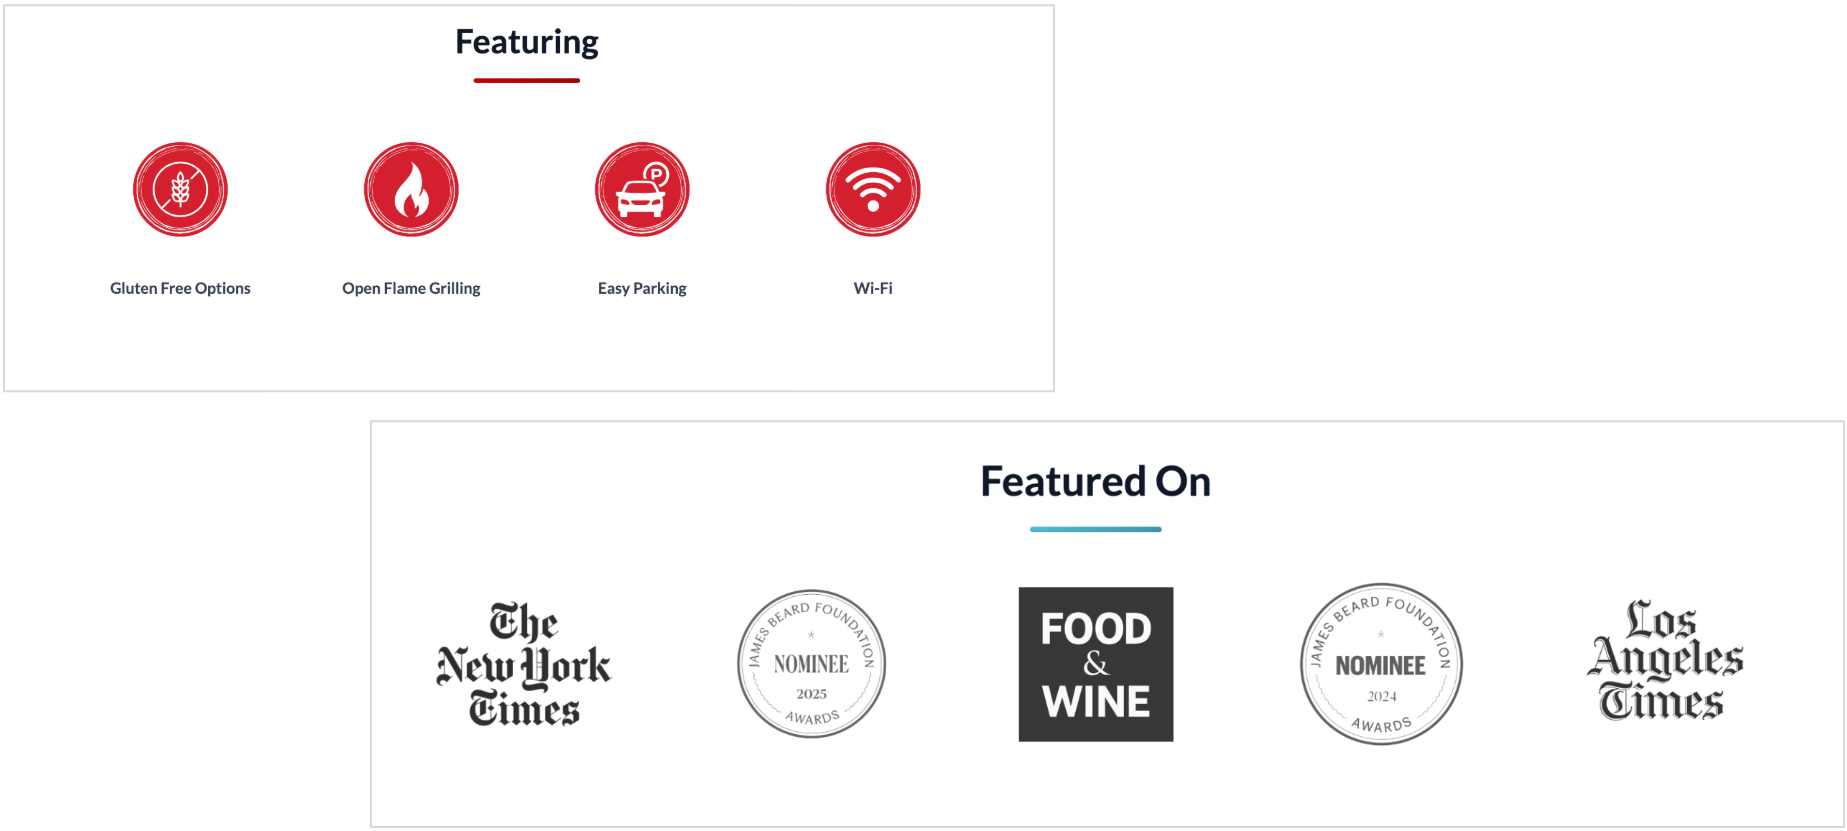Click the Gluten Free Options label
1847x831 pixels.
[180, 288]
